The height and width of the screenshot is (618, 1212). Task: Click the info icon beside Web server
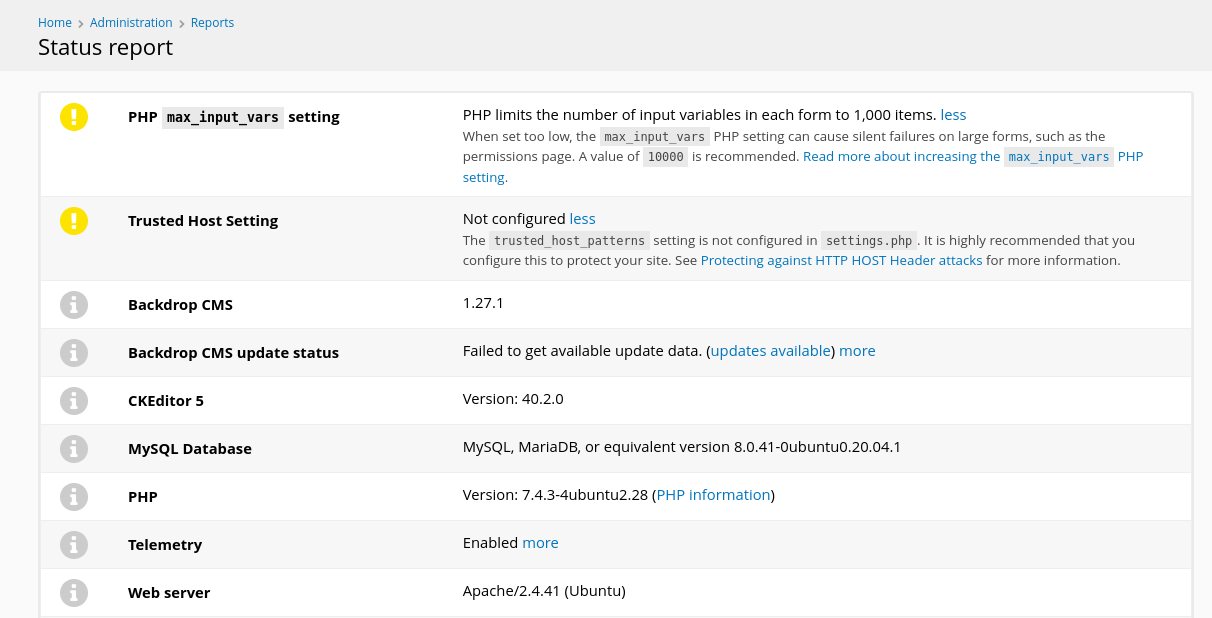click(74, 593)
